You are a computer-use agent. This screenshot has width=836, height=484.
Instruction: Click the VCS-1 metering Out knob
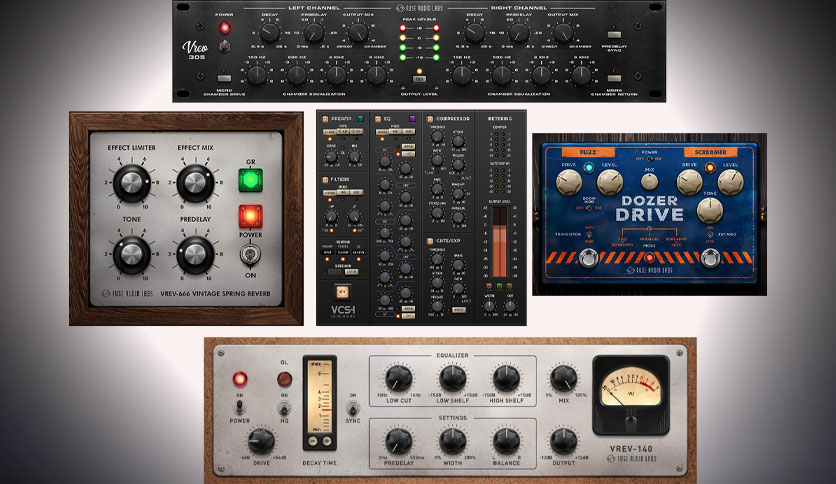pos(510,306)
